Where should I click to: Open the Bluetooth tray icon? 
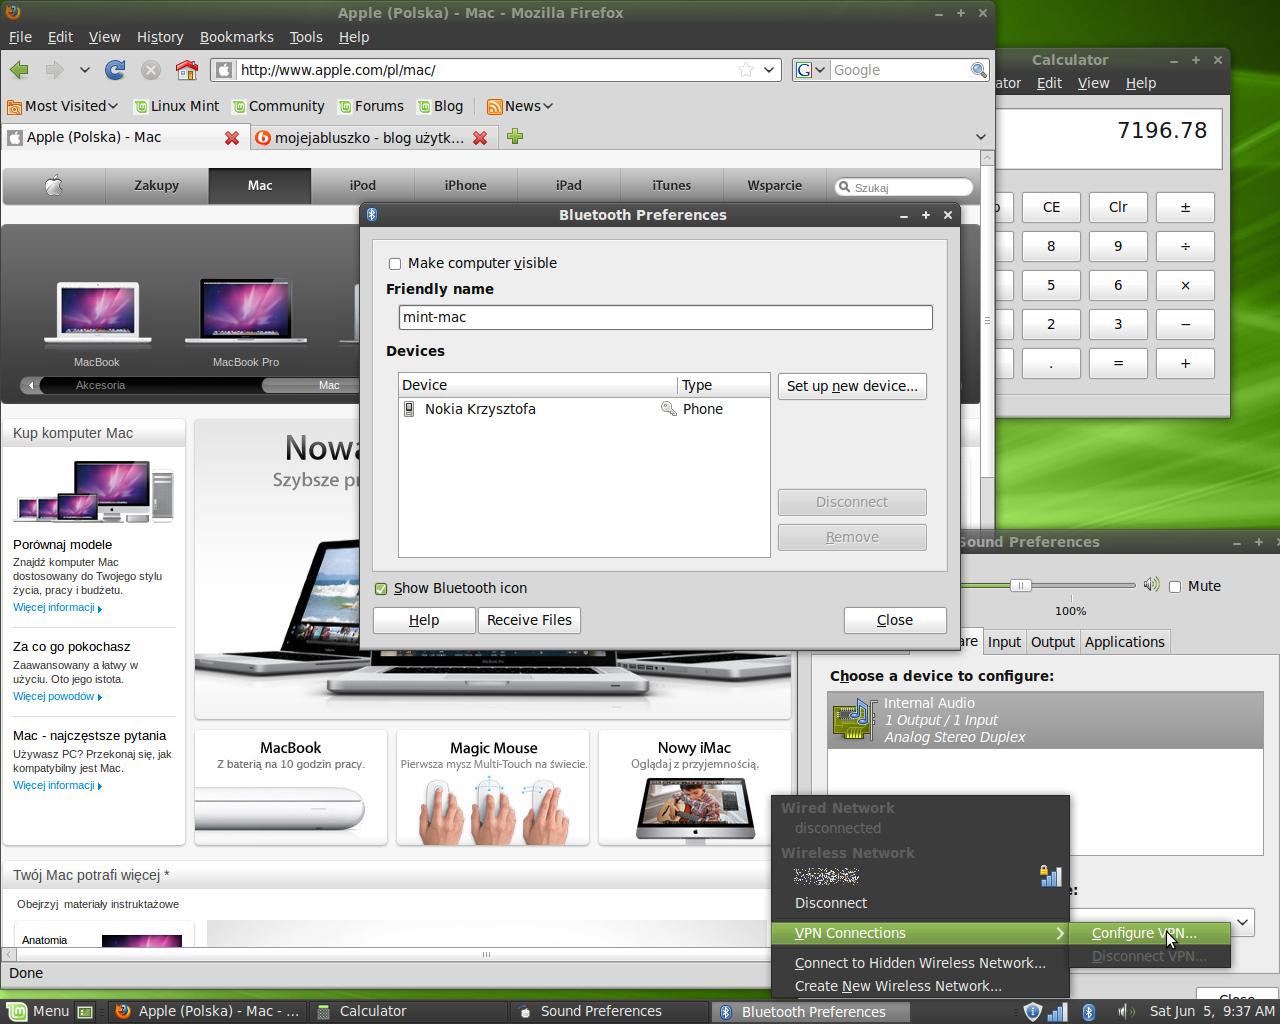(1089, 1011)
